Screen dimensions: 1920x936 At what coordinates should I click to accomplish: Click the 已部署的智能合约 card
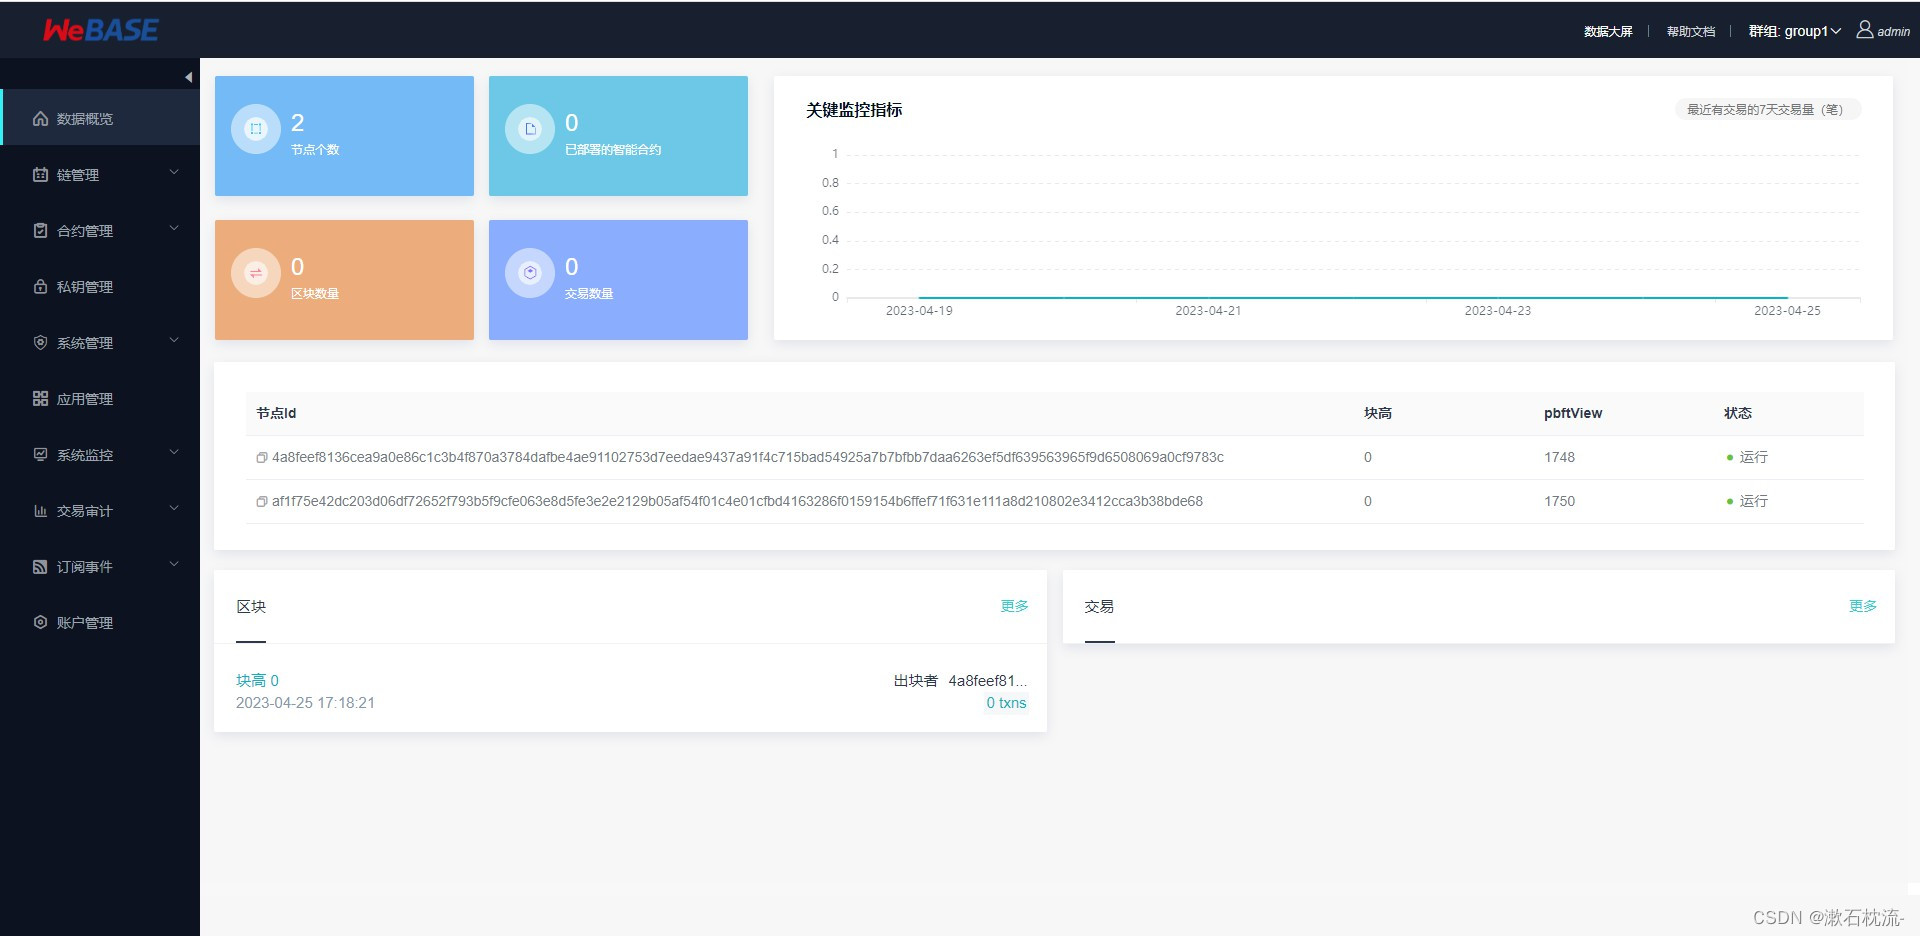click(x=618, y=136)
